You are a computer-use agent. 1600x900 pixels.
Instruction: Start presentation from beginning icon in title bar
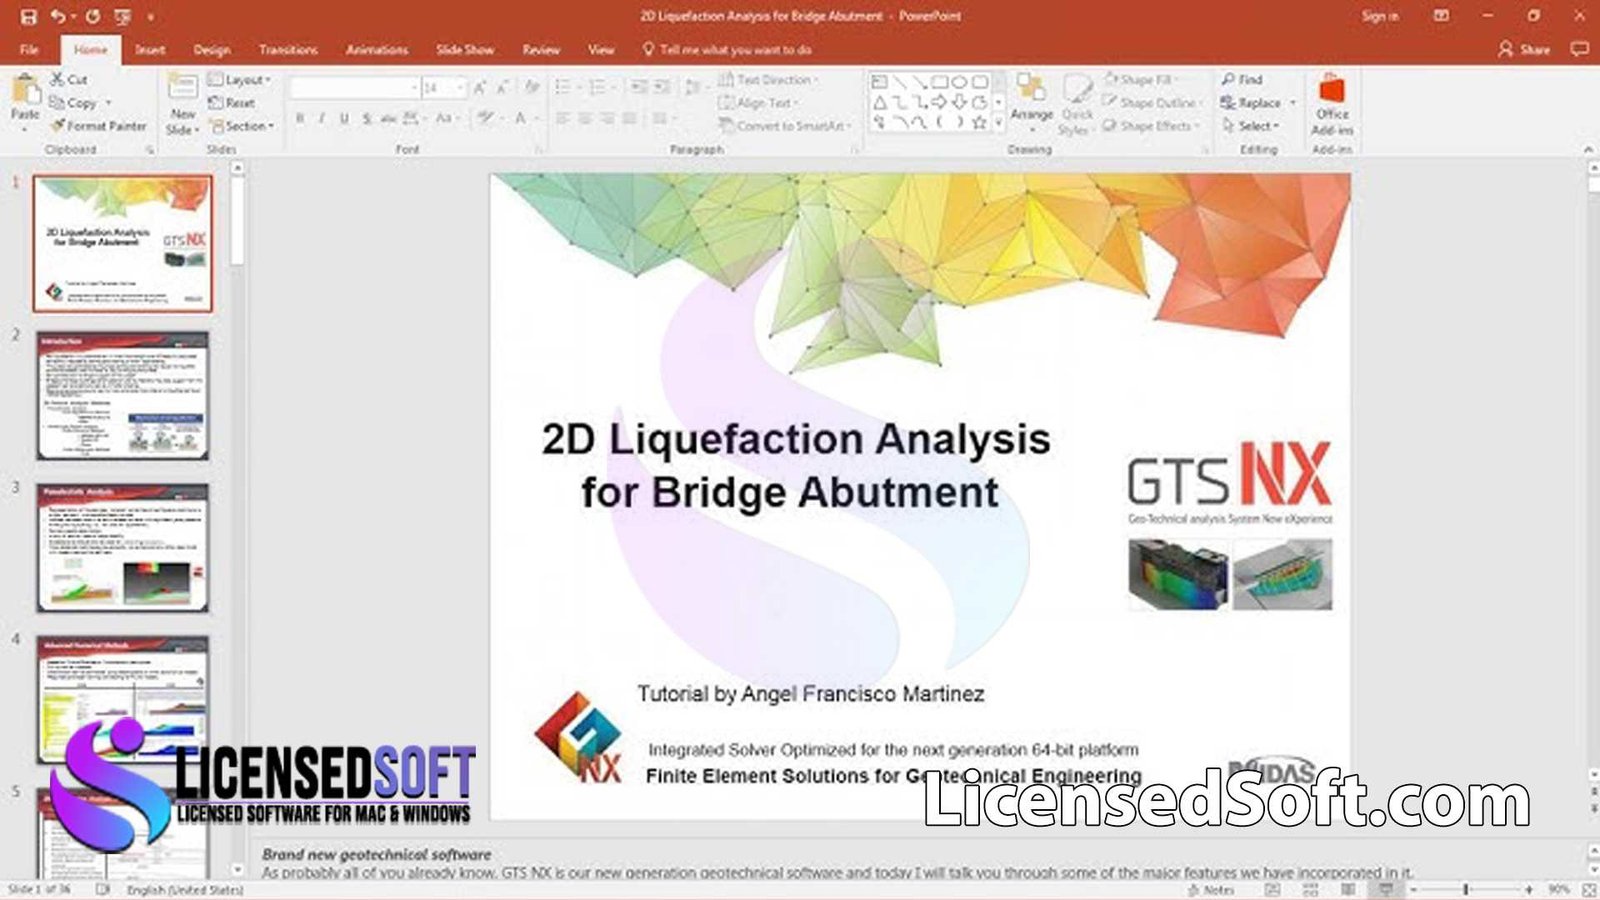coord(123,16)
